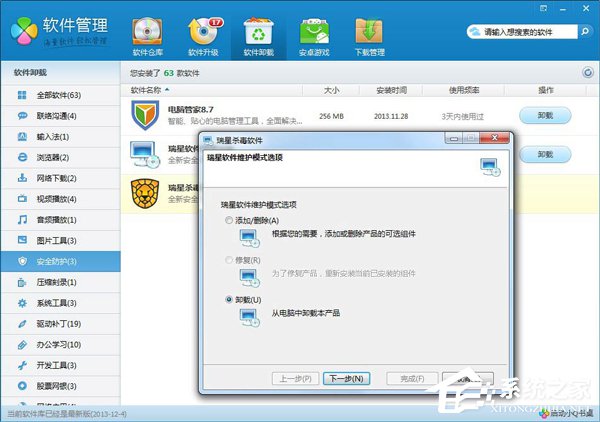Open the 软件仓库 software library icon
Screen dimensions: 600x422
tap(148, 36)
